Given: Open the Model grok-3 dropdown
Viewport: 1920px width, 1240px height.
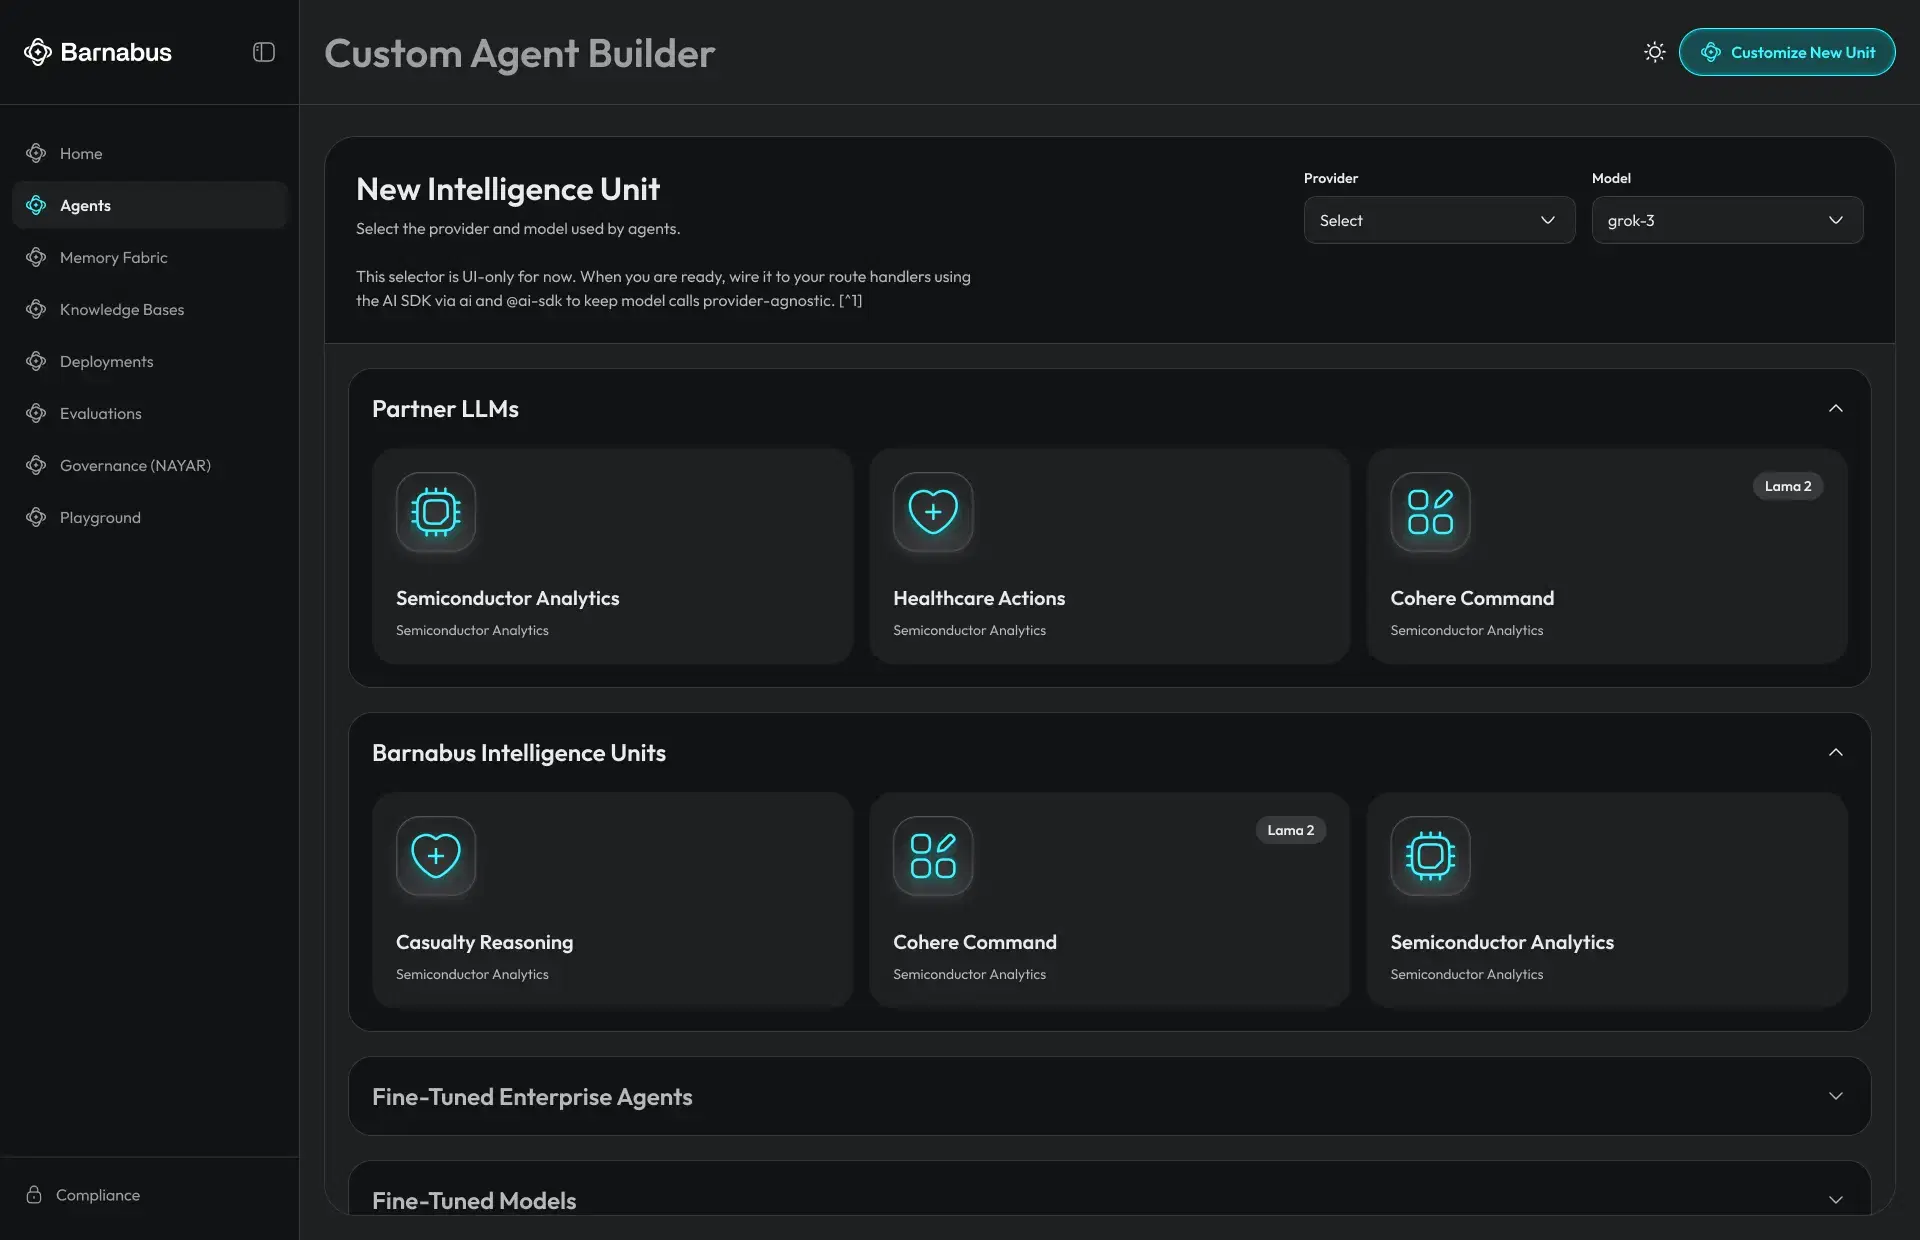Looking at the screenshot, I should tap(1726, 220).
